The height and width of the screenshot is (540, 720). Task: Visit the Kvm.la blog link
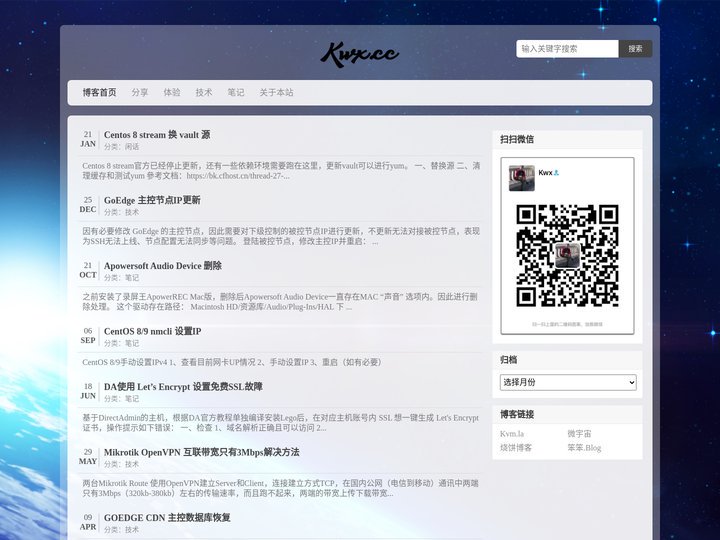[x=512, y=433]
